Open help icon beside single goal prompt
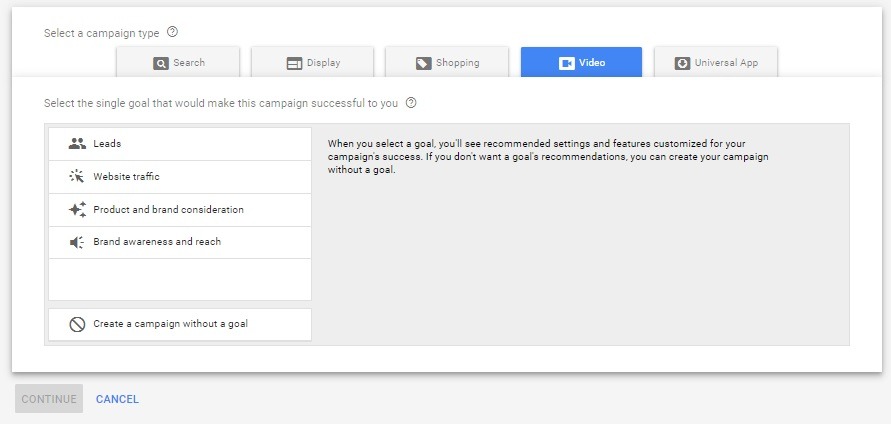This screenshot has height=424, width=891. (x=411, y=103)
